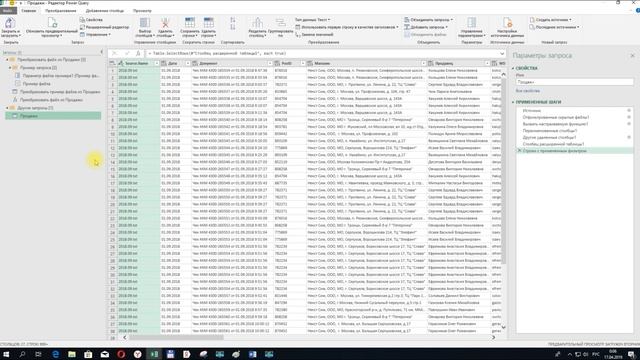Open the Append Queries dropdown
Viewport: 640px width, 360px height.
(x=426, y=27)
